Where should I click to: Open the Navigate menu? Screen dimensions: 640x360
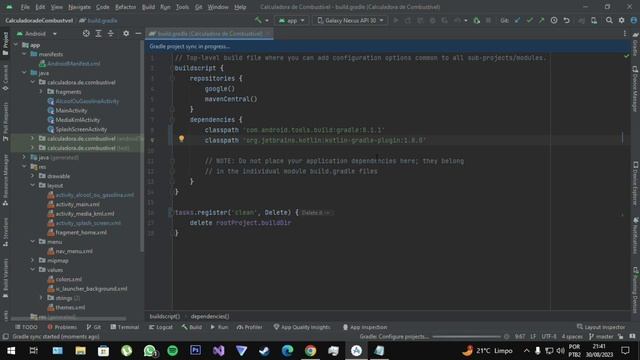tap(80, 7)
